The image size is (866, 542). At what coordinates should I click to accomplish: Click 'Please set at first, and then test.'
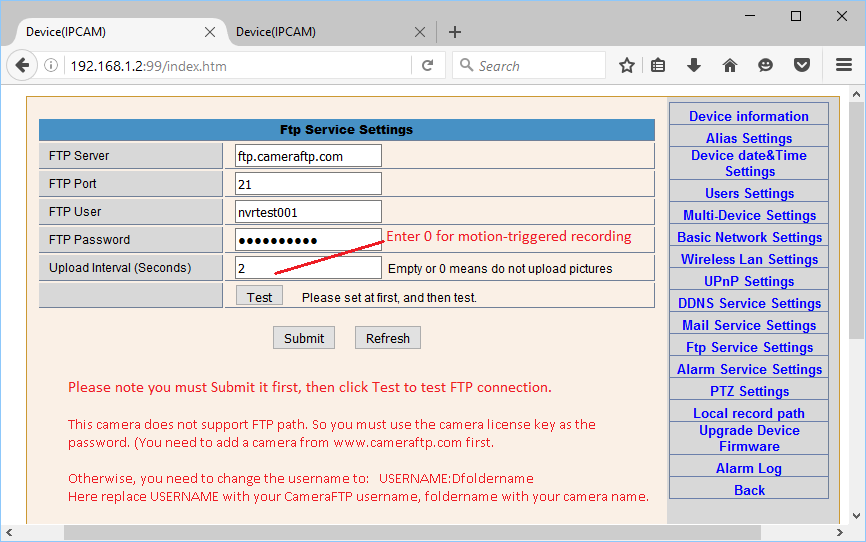[x=389, y=298]
